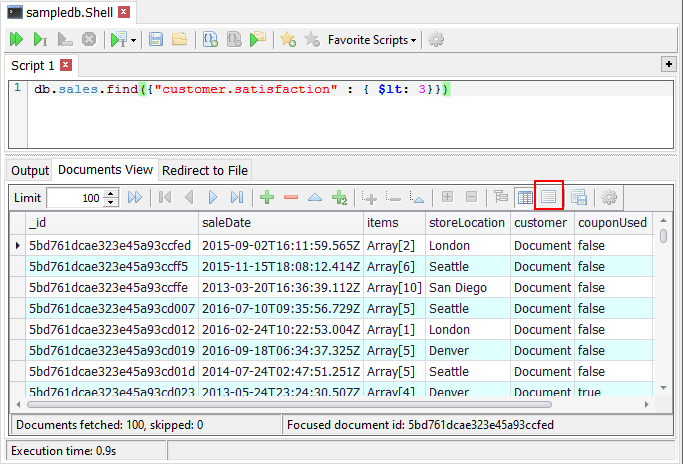
Task: Run the script with the green play button
Action: [17, 40]
